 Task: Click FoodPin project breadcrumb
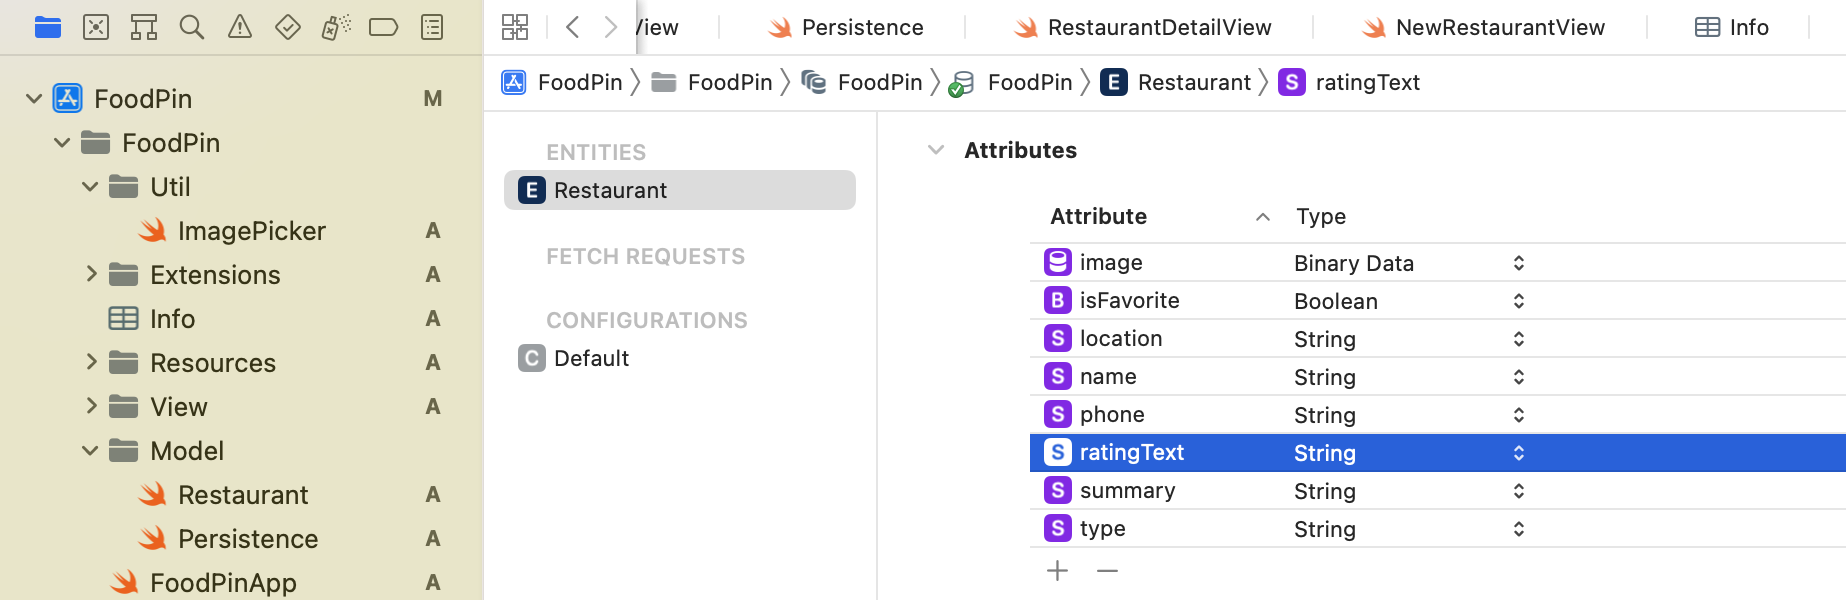[x=562, y=82]
